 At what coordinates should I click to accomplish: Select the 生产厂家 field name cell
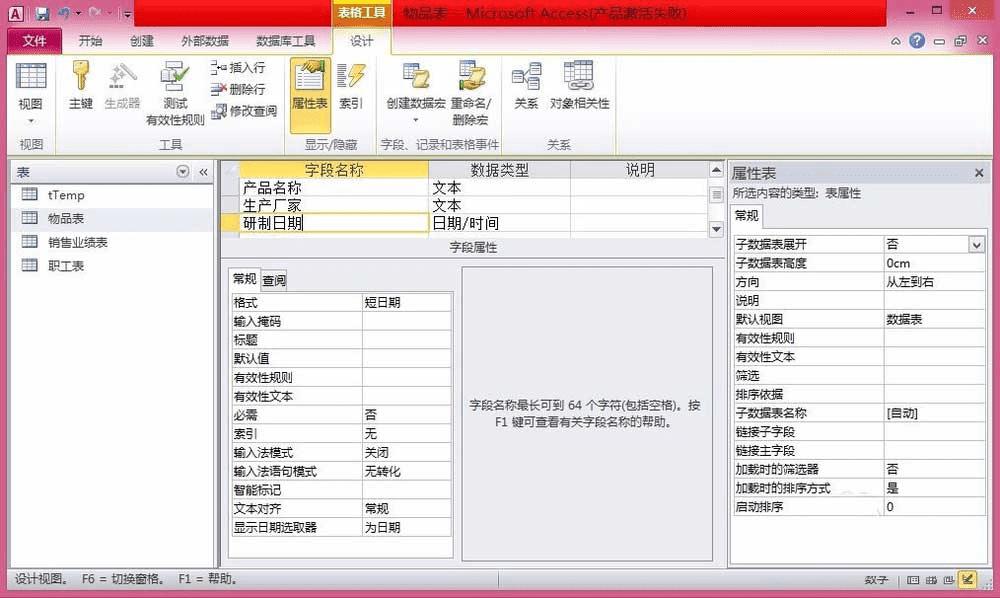click(334, 205)
